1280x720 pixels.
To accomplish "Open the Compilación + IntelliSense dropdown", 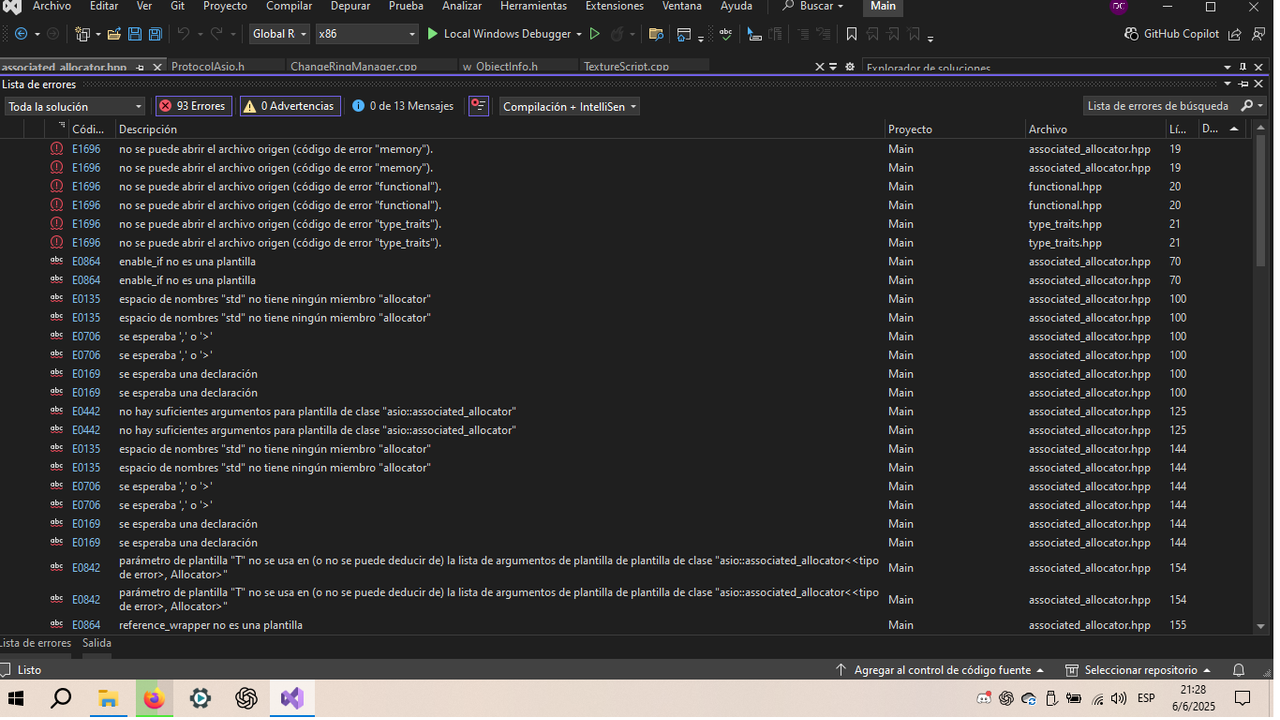I will point(569,106).
